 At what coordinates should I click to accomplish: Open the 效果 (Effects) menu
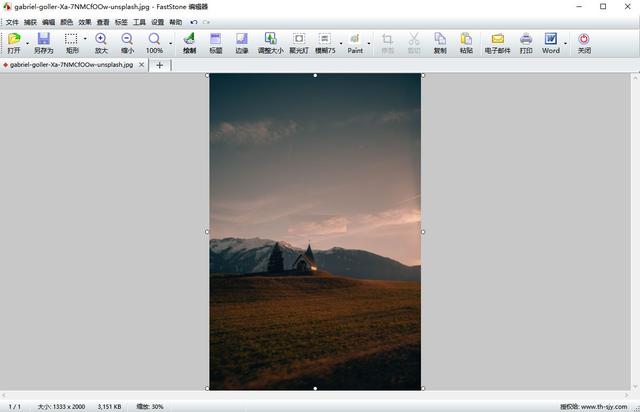point(84,21)
